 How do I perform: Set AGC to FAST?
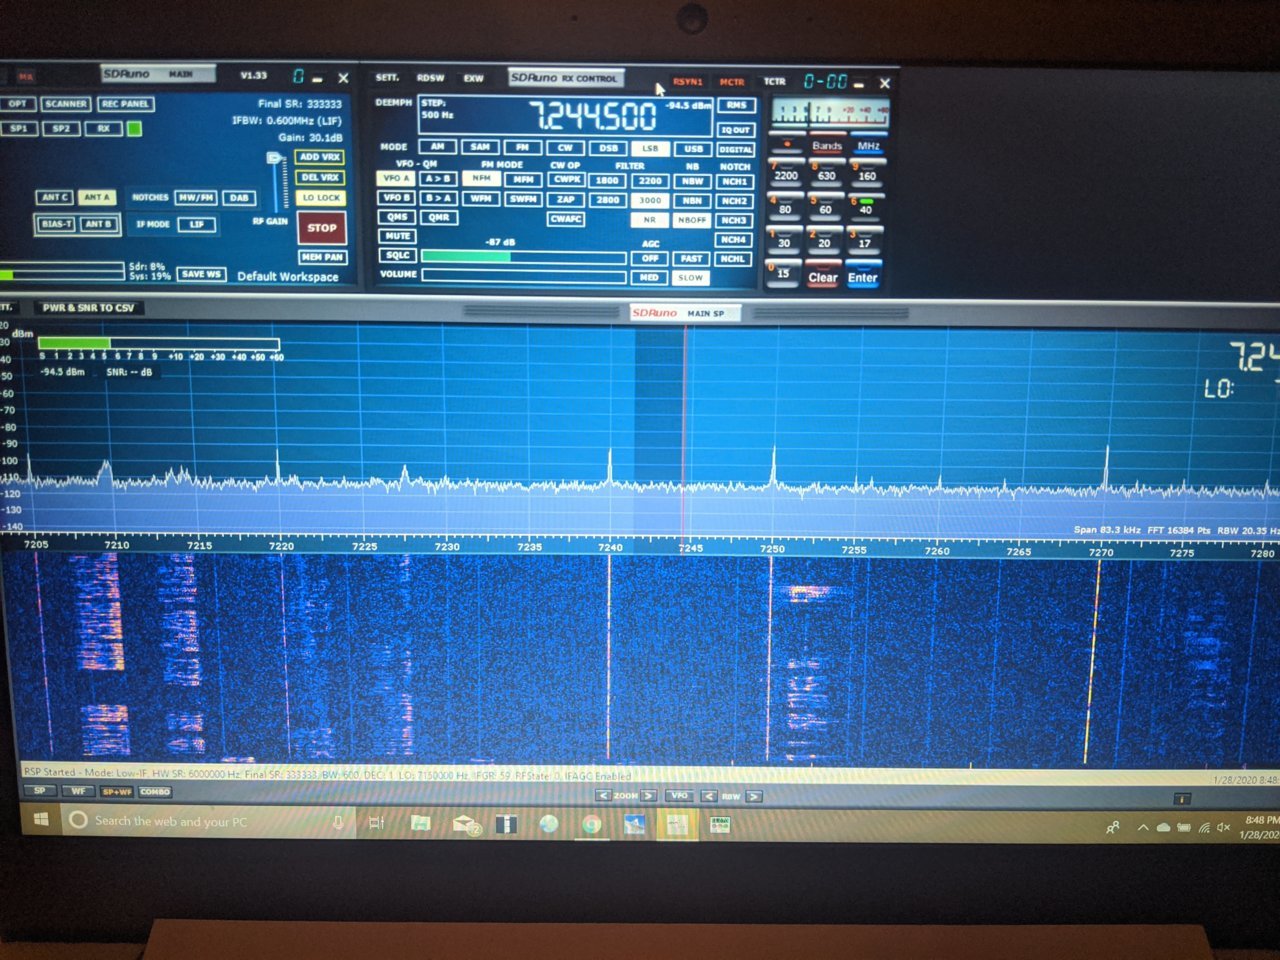click(x=691, y=259)
